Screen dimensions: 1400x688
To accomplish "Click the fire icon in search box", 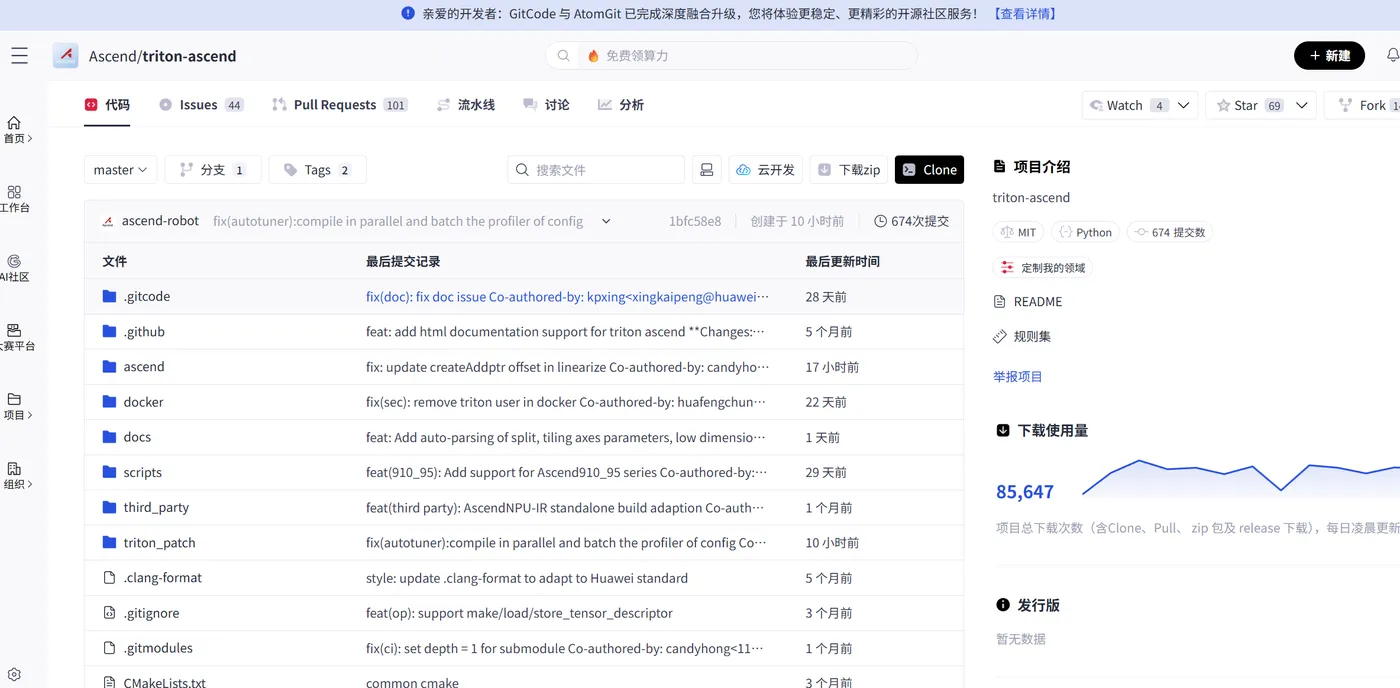I will pyautogui.click(x=593, y=56).
